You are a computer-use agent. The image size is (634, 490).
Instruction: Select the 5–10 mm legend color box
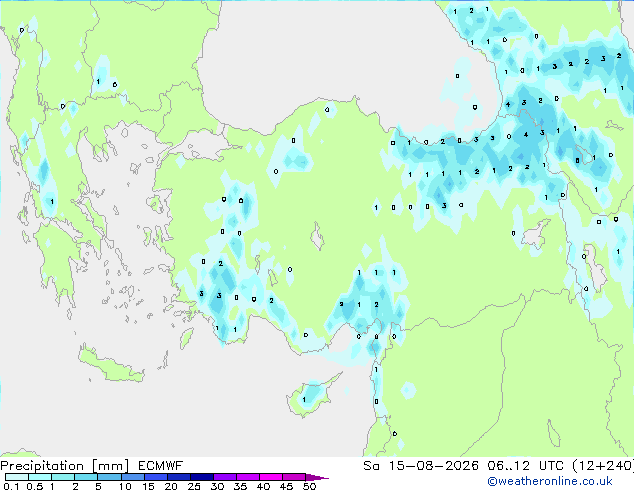109,477
